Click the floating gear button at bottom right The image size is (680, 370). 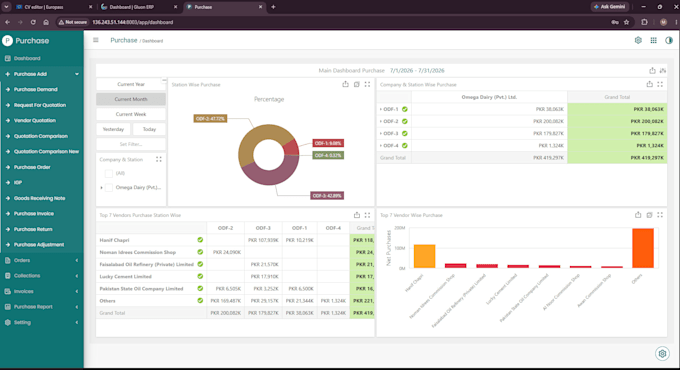click(662, 354)
